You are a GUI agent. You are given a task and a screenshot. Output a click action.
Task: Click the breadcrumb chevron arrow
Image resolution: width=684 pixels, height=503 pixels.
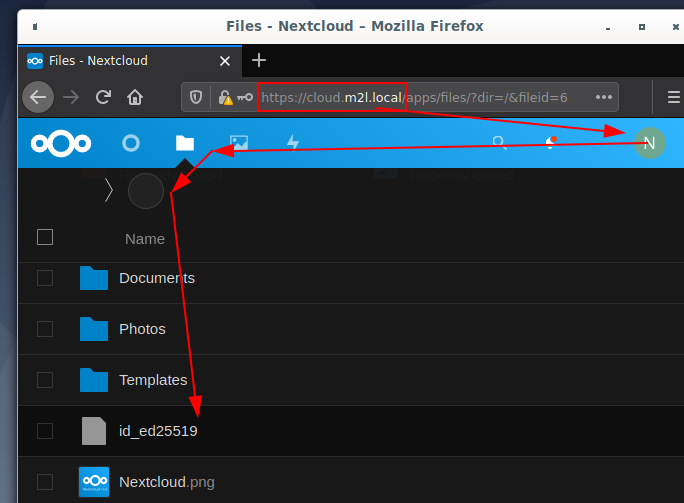click(x=109, y=191)
